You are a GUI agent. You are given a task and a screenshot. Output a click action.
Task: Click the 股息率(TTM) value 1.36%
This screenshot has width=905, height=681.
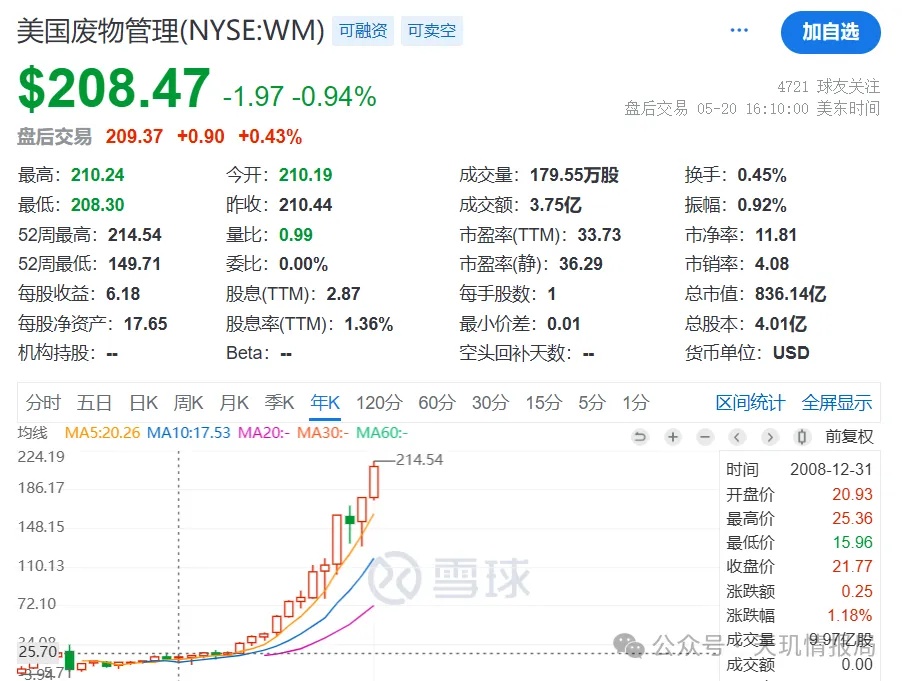pos(369,324)
